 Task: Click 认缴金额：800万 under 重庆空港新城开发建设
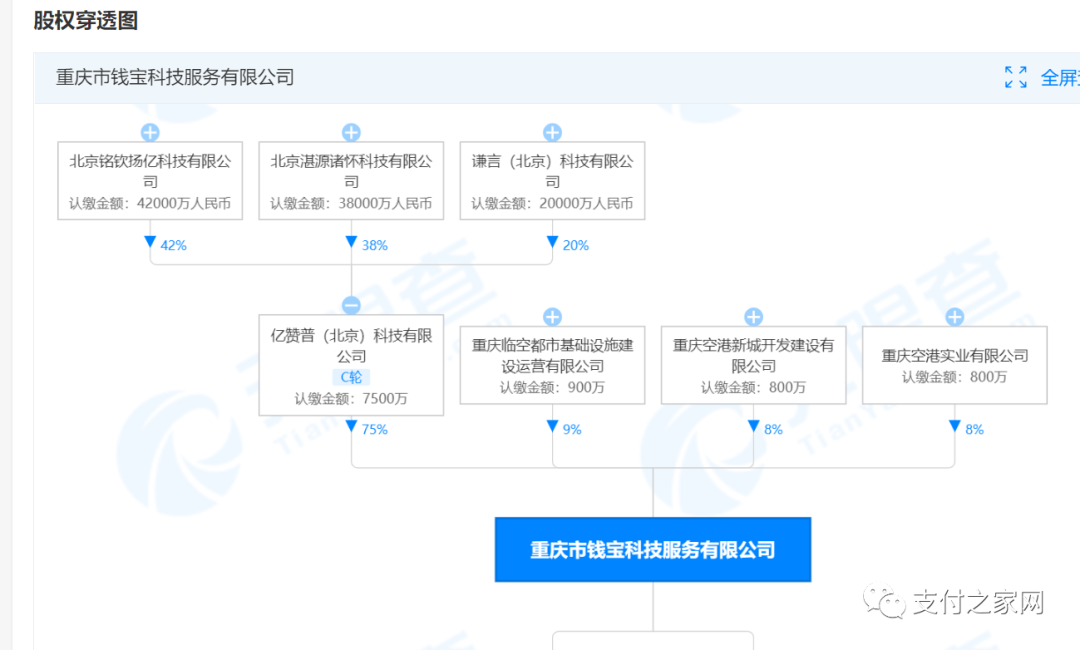(x=754, y=388)
